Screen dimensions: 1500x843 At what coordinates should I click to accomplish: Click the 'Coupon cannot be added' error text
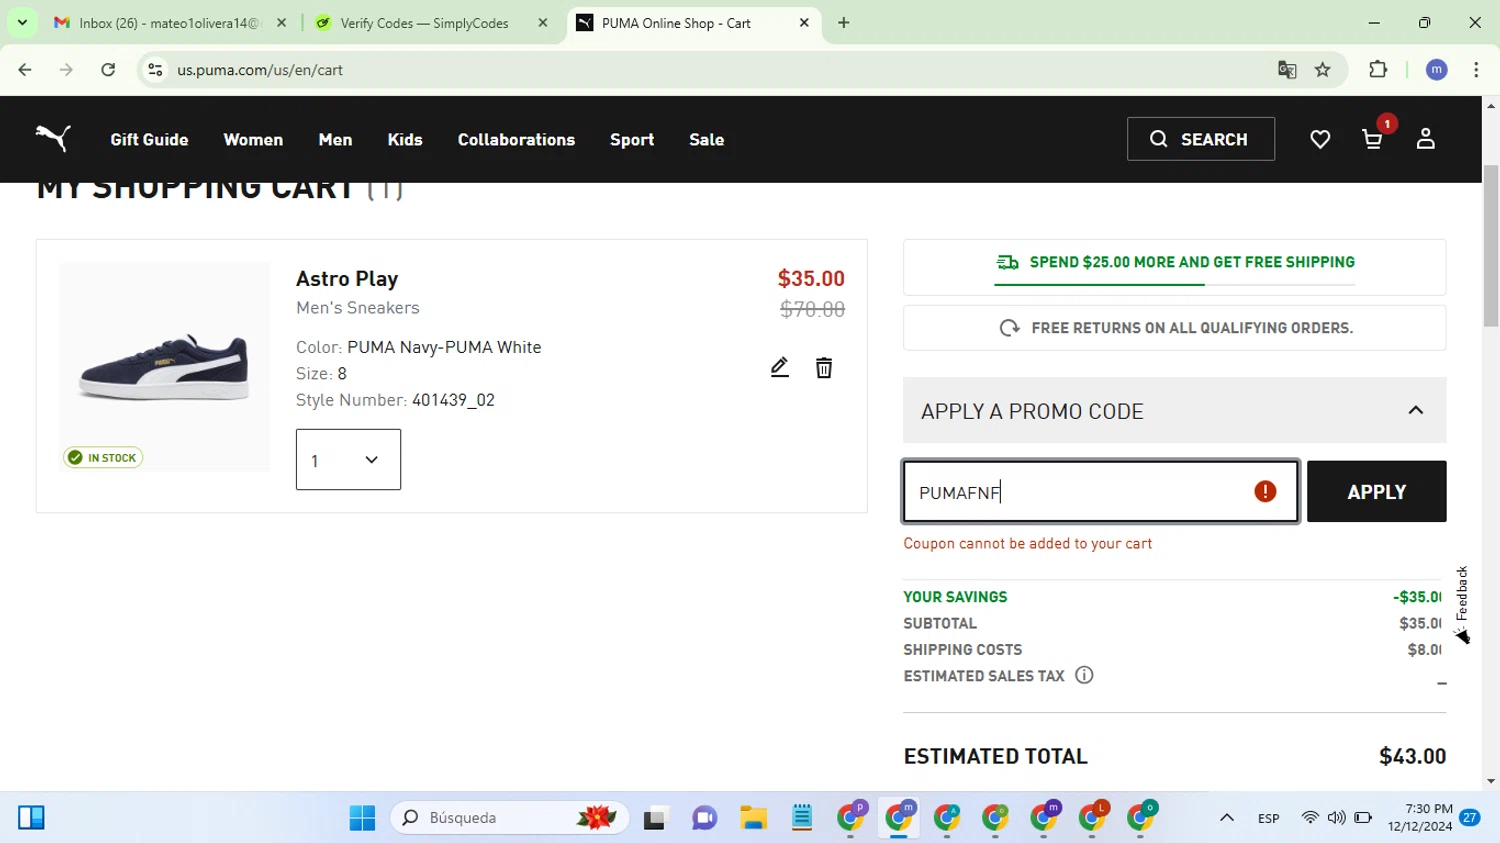(1028, 543)
